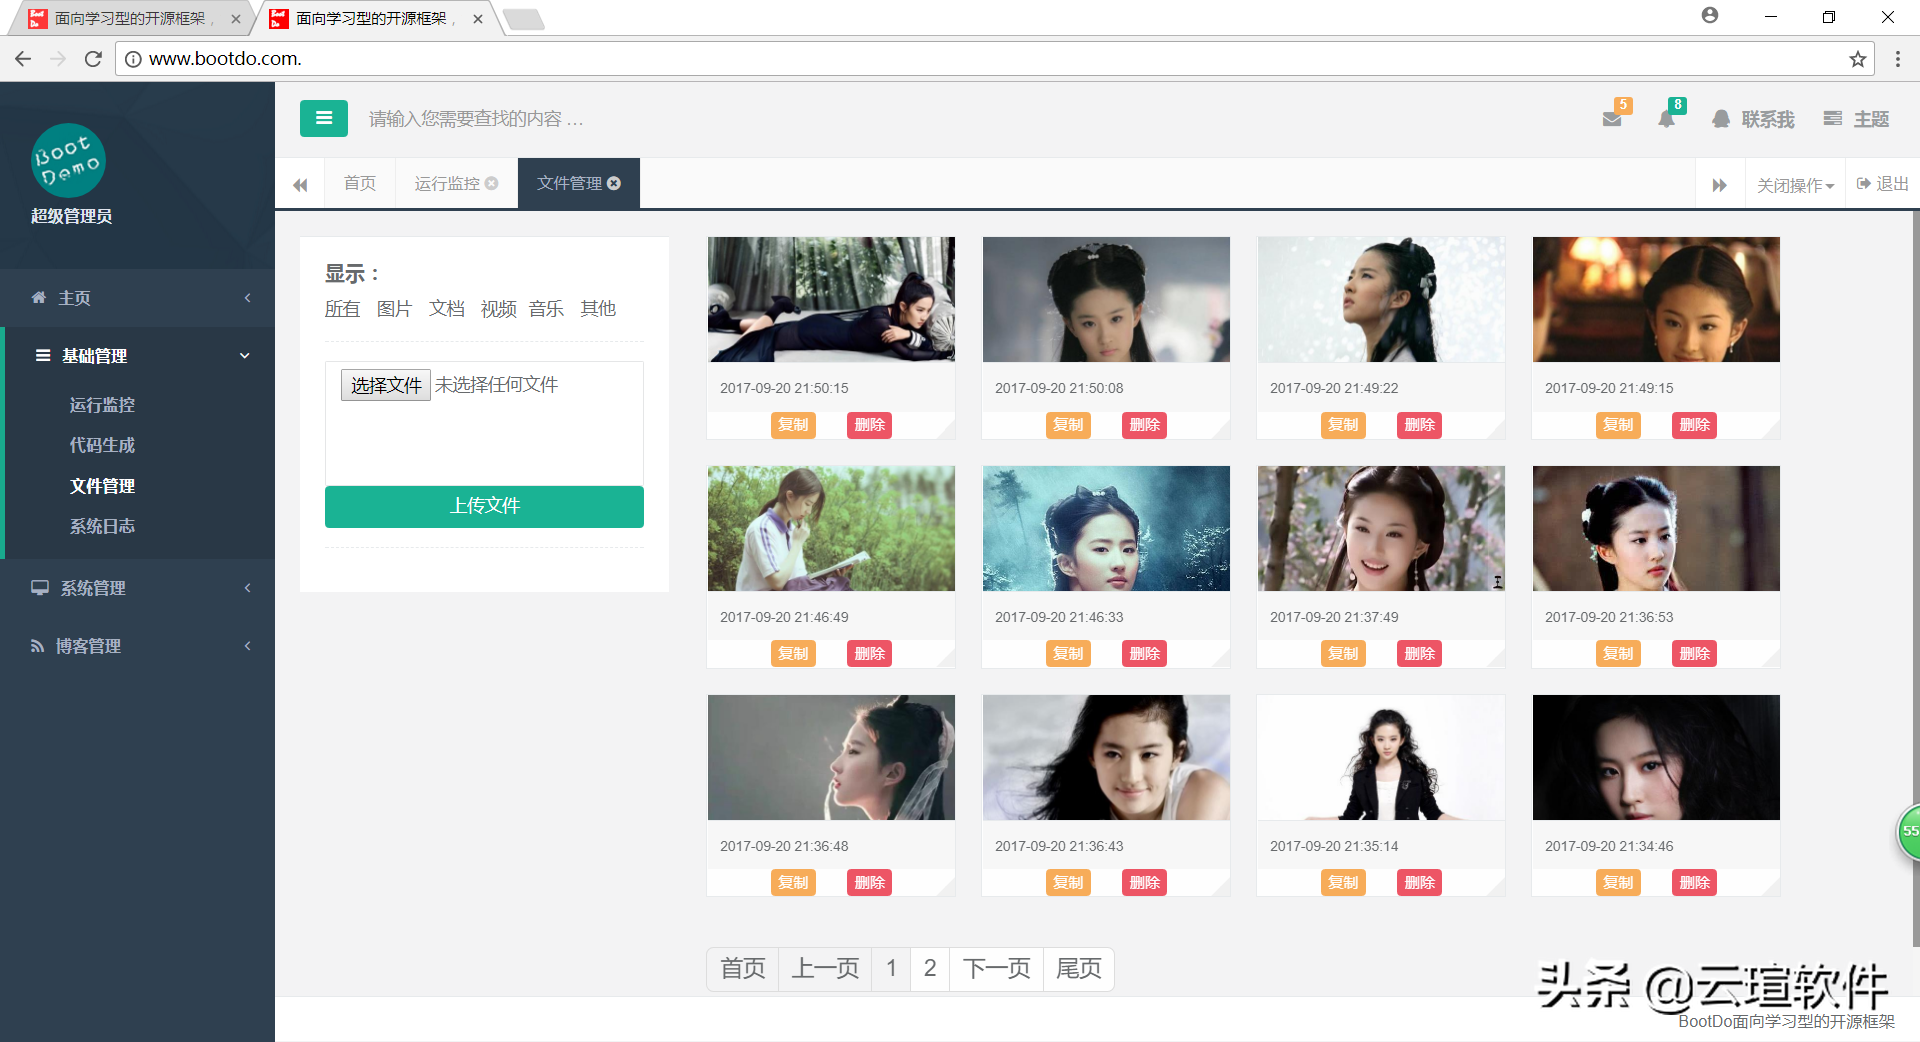Open 运行监控 in the sidebar

(x=102, y=405)
